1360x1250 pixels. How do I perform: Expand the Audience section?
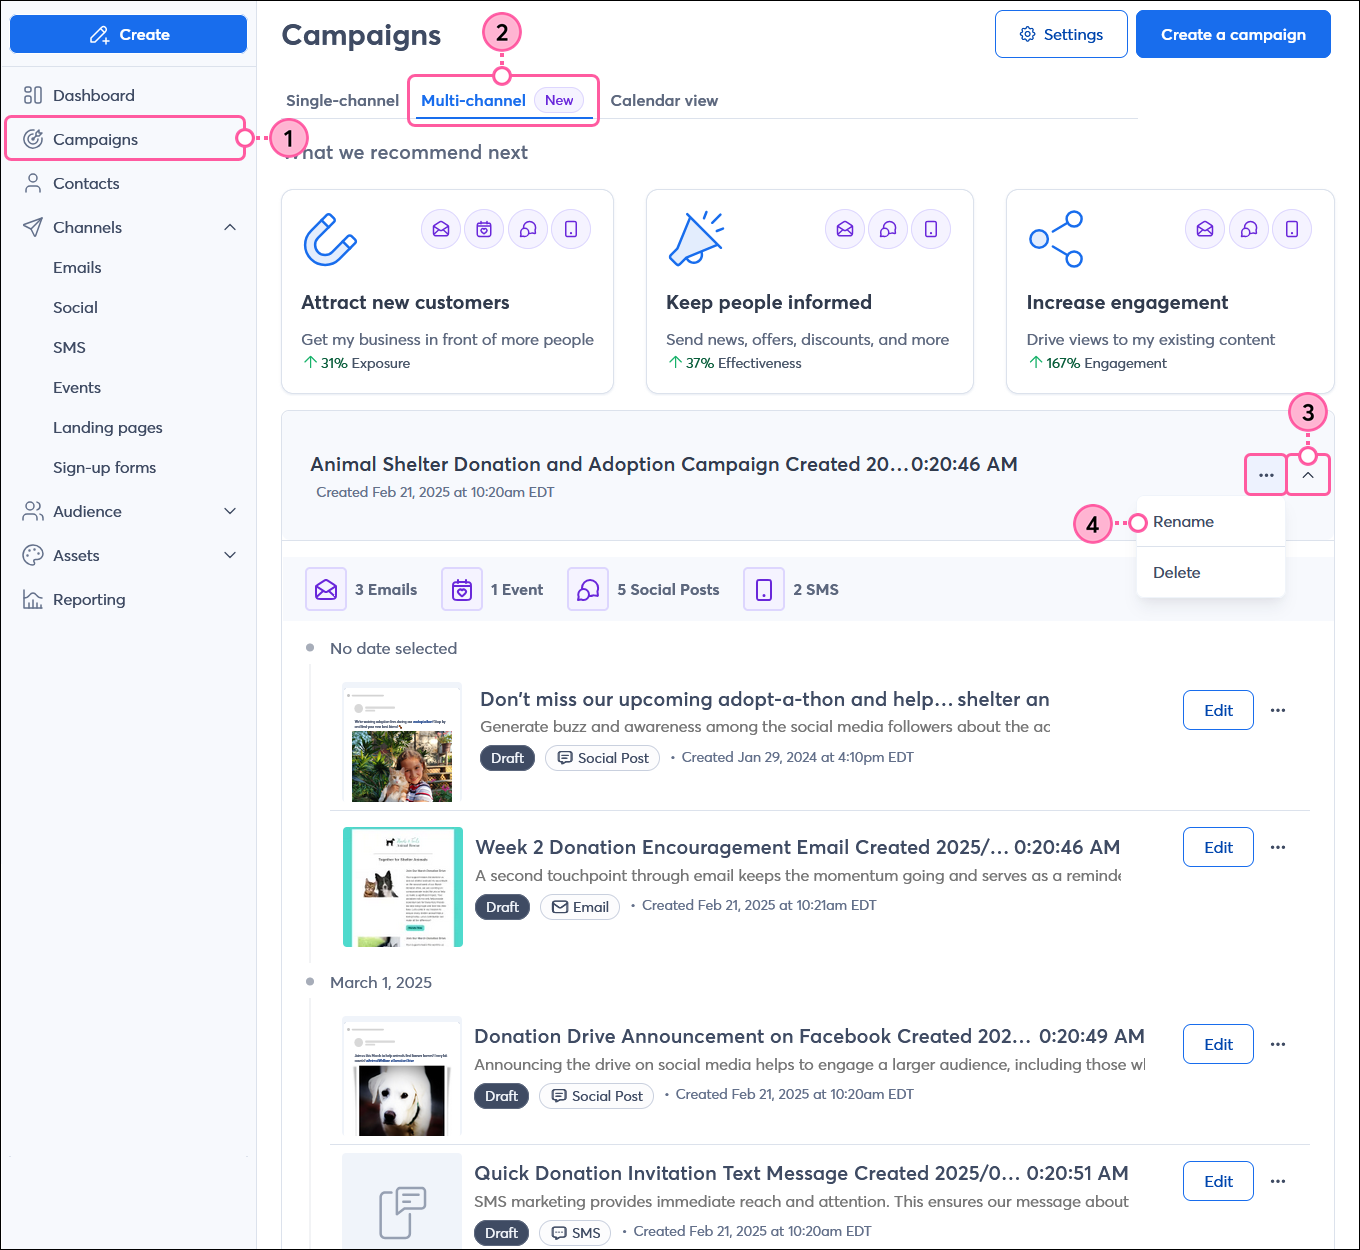pyautogui.click(x=231, y=511)
